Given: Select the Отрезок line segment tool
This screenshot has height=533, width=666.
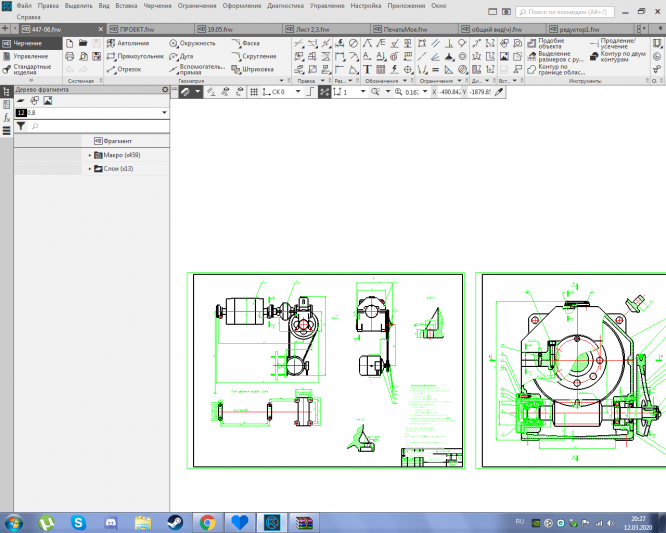Looking at the screenshot, I should click(x=125, y=69).
